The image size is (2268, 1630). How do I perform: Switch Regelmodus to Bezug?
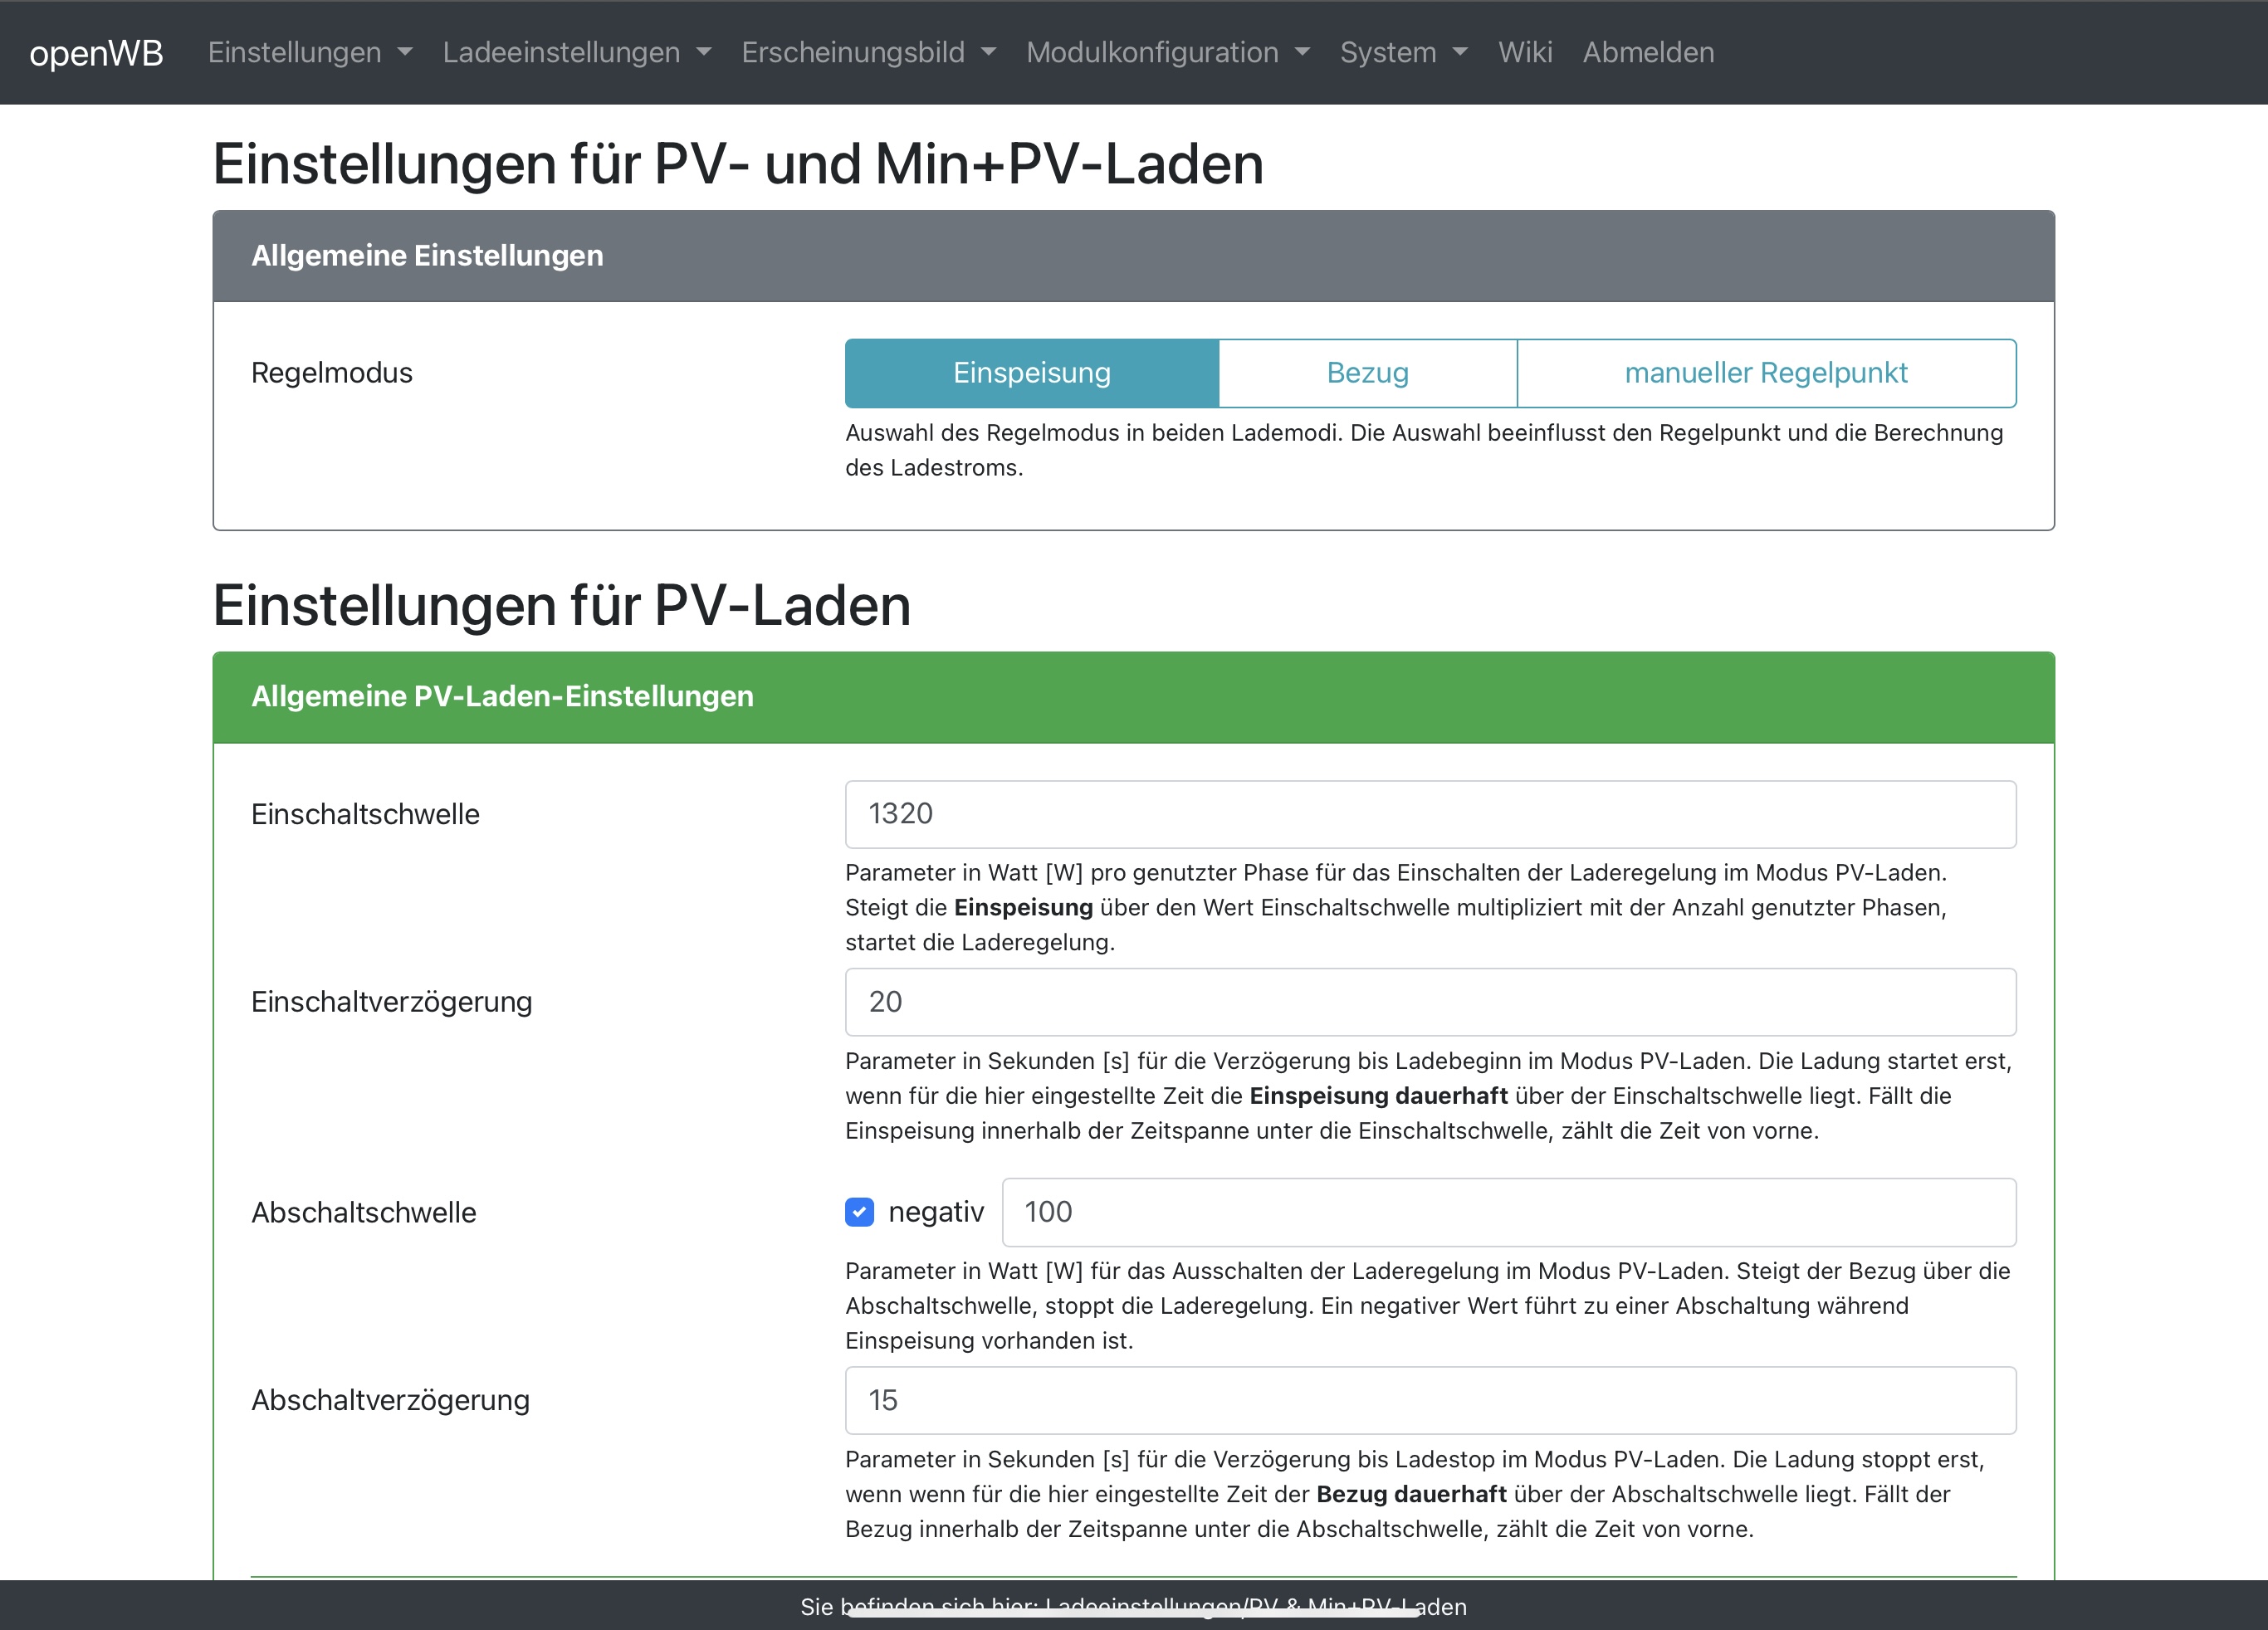[x=1367, y=373]
